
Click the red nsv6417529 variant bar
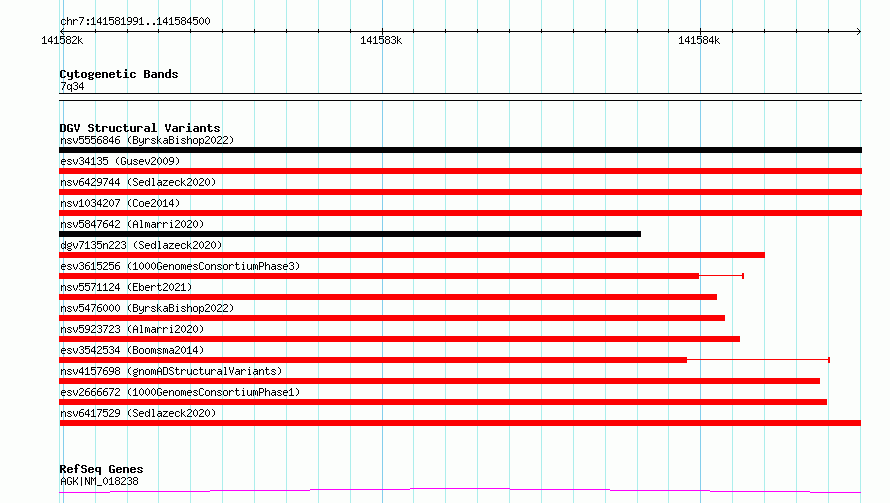[460, 423]
